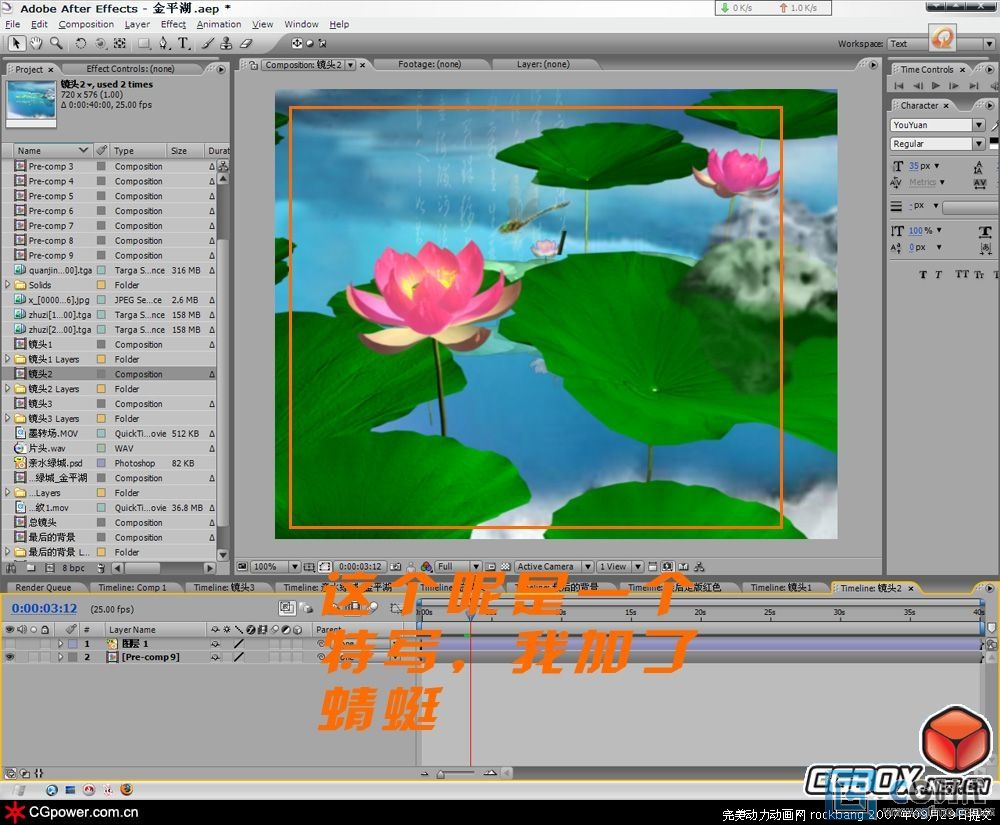Select the Brush tool
The height and width of the screenshot is (825, 1000).
coord(208,43)
